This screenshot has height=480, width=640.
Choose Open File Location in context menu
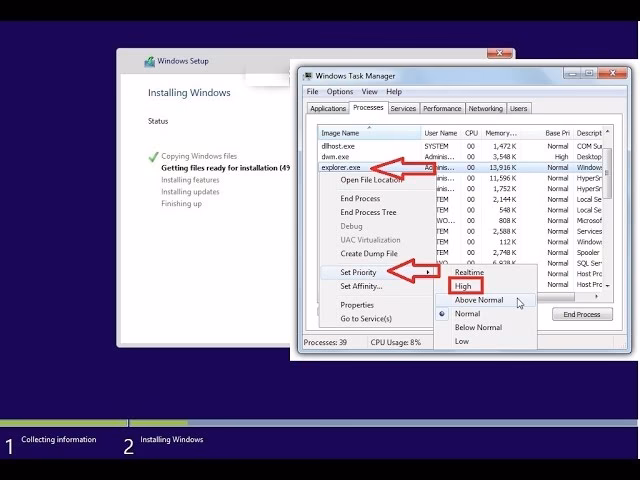point(372,180)
